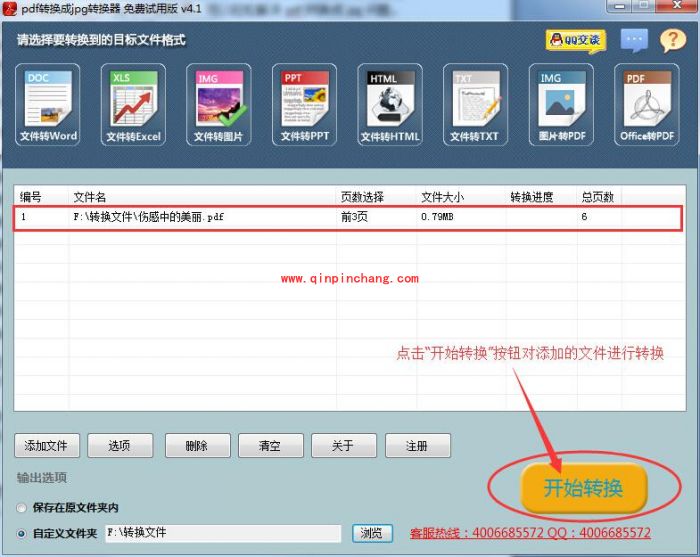700x557 pixels.
Task: Select 自定义文件夹 radio option
Action: coord(21,533)
